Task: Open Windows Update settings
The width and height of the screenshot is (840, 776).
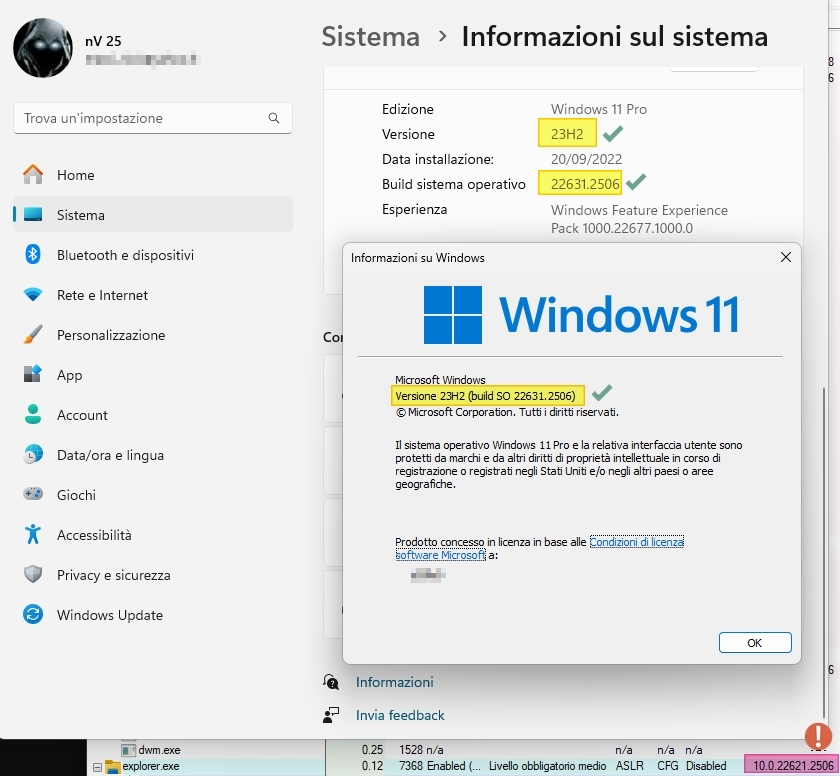Action: (x=153, y=615)
